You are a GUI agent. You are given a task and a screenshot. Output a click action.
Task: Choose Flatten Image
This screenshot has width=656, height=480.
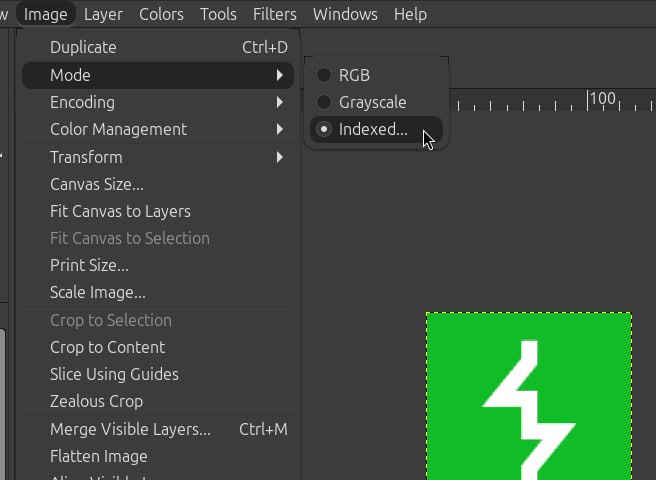[158, 456]
